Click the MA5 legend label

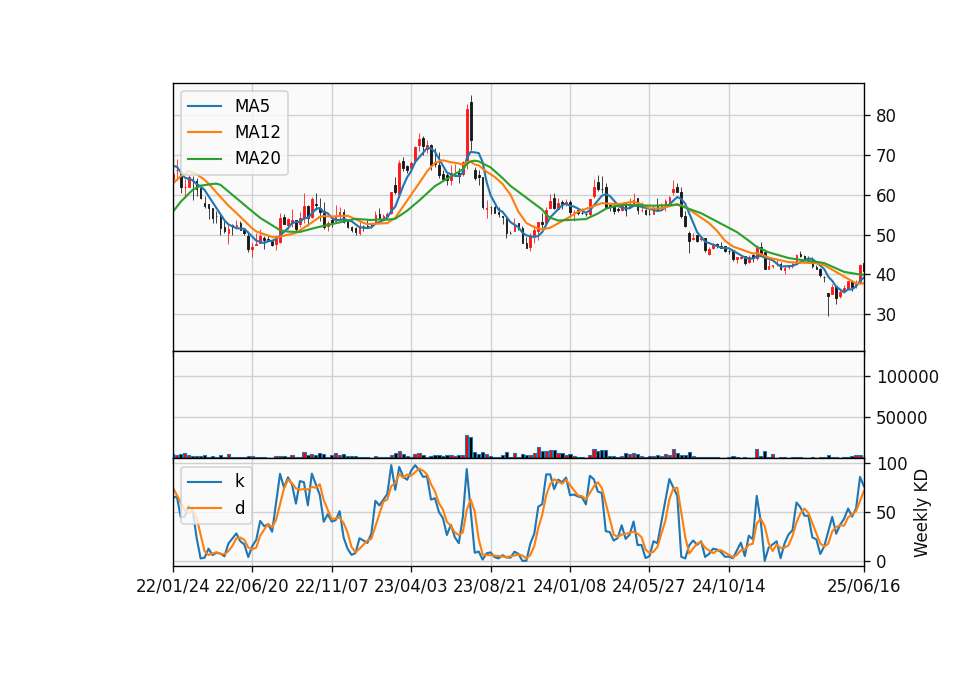click(252, 106)
